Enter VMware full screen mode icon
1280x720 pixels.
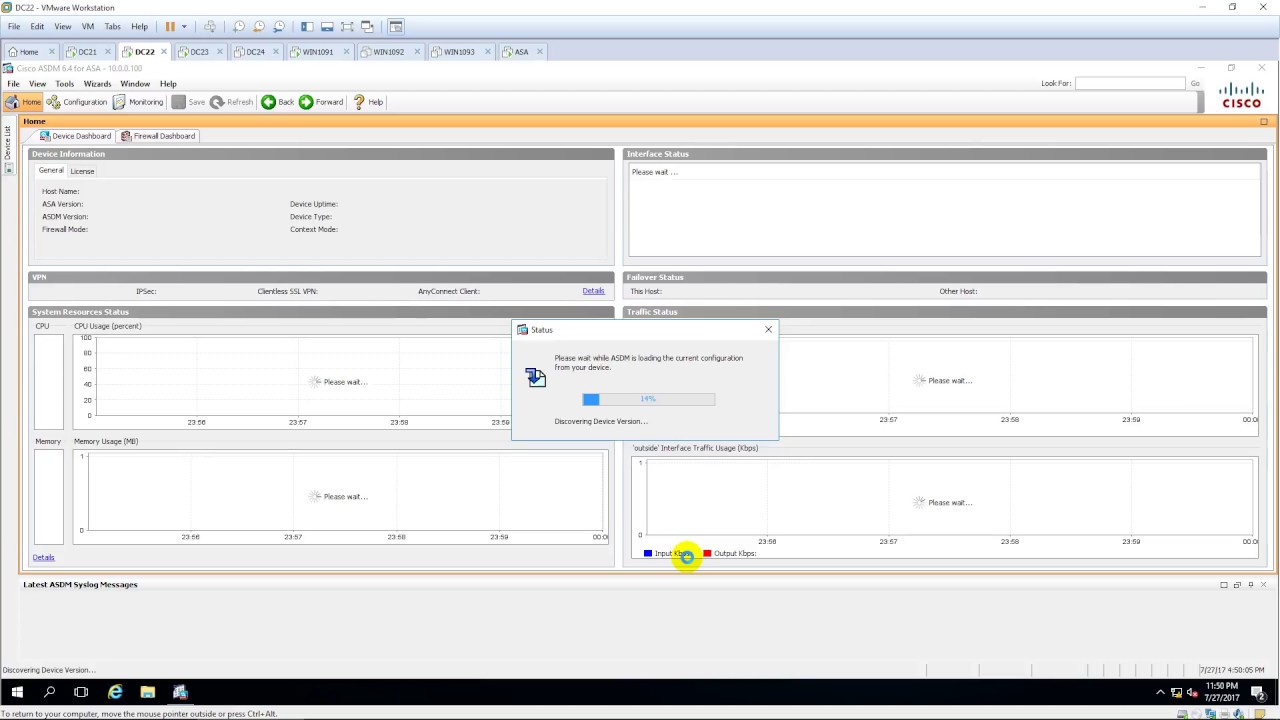tap(347, 26)
